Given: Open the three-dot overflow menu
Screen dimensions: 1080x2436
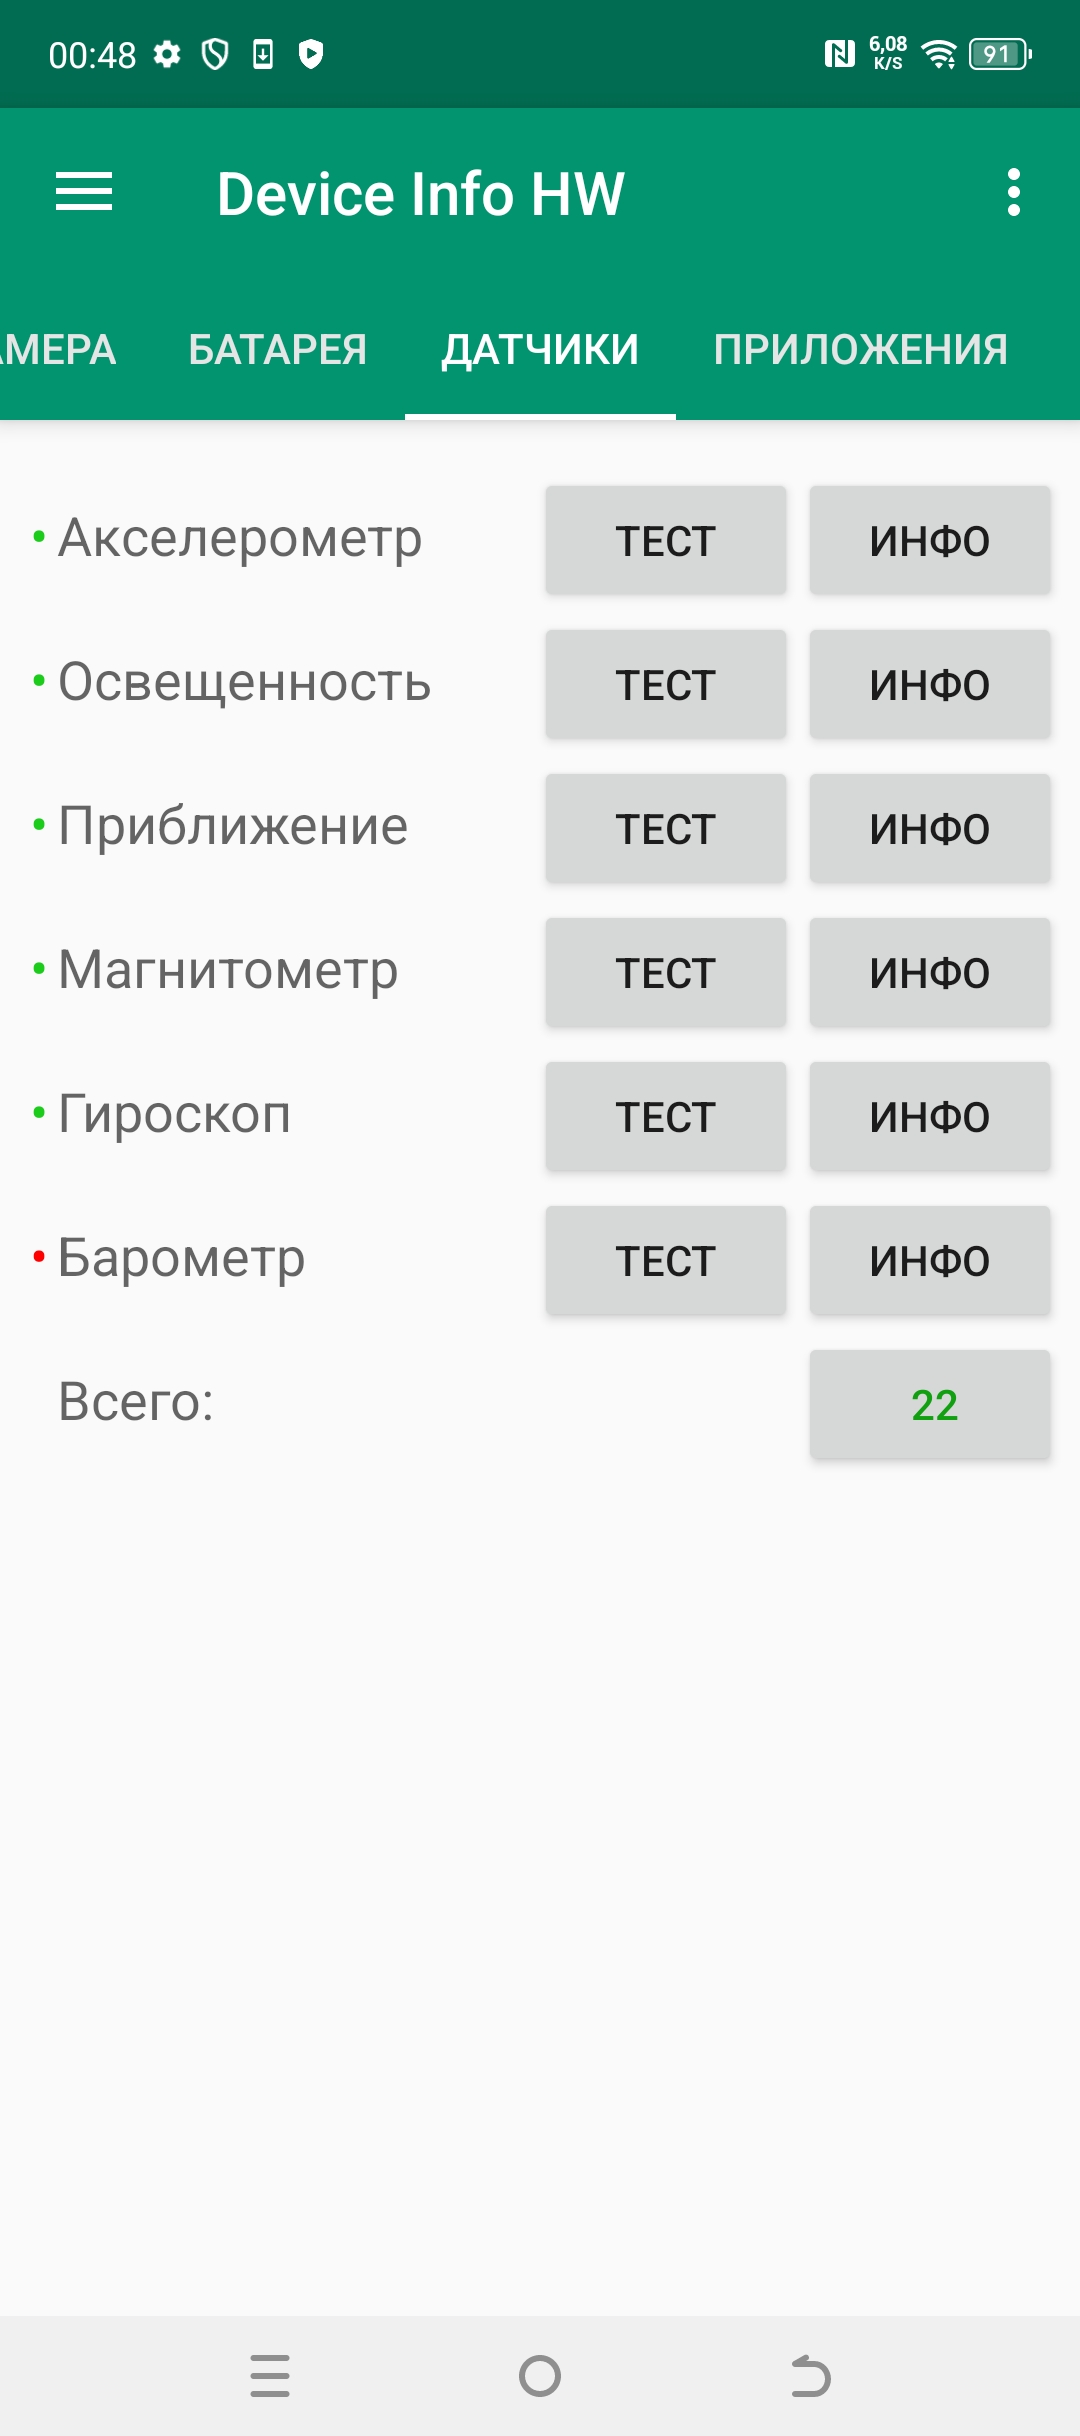Looking at the screenshot, I should click(1013, 192).
